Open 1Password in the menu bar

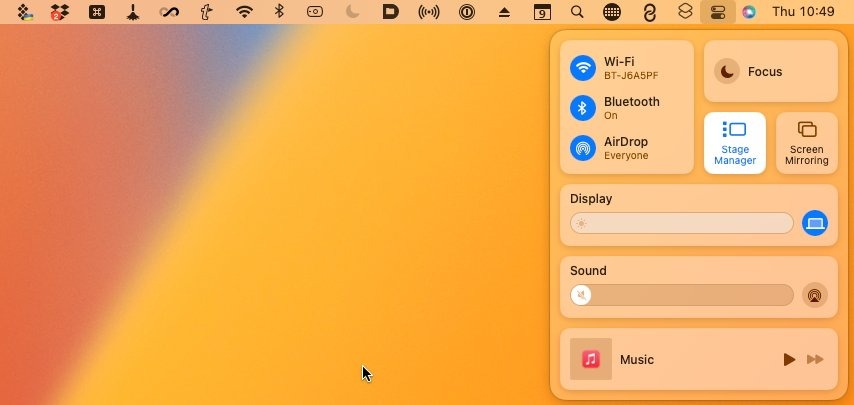(x=466, y=11)
